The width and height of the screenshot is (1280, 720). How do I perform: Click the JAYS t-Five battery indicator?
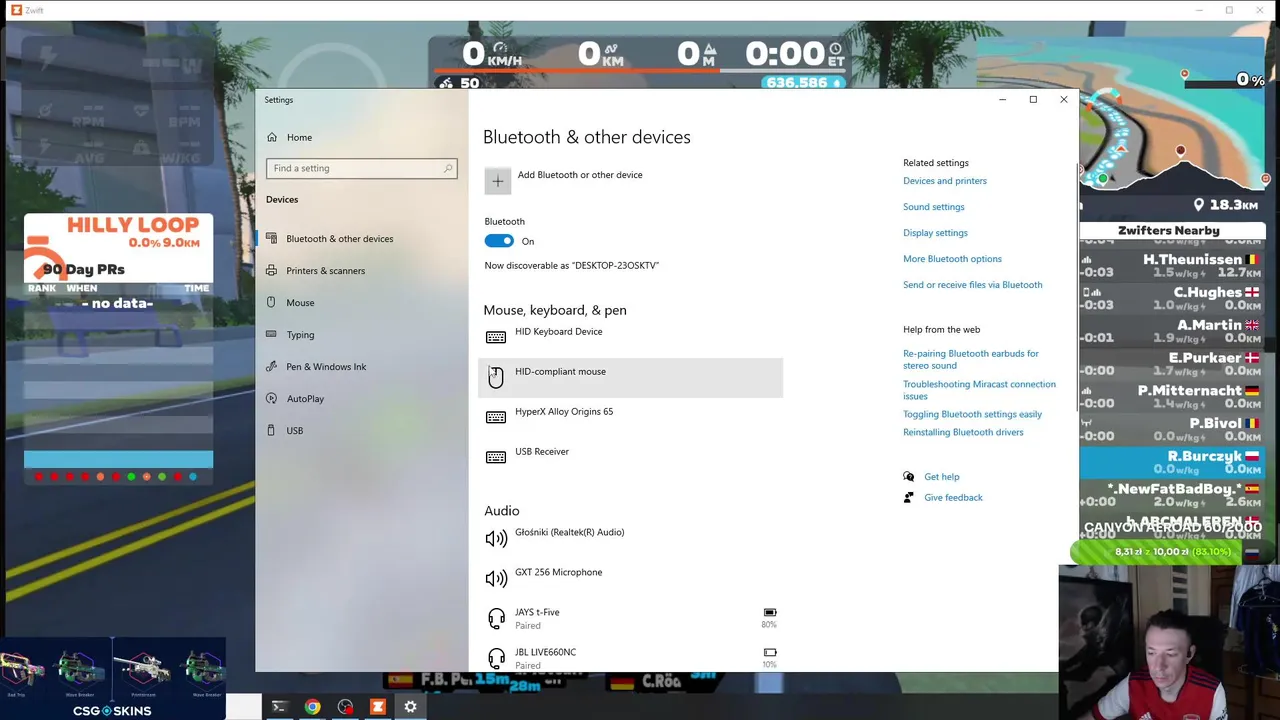click(x=769, y=618)
